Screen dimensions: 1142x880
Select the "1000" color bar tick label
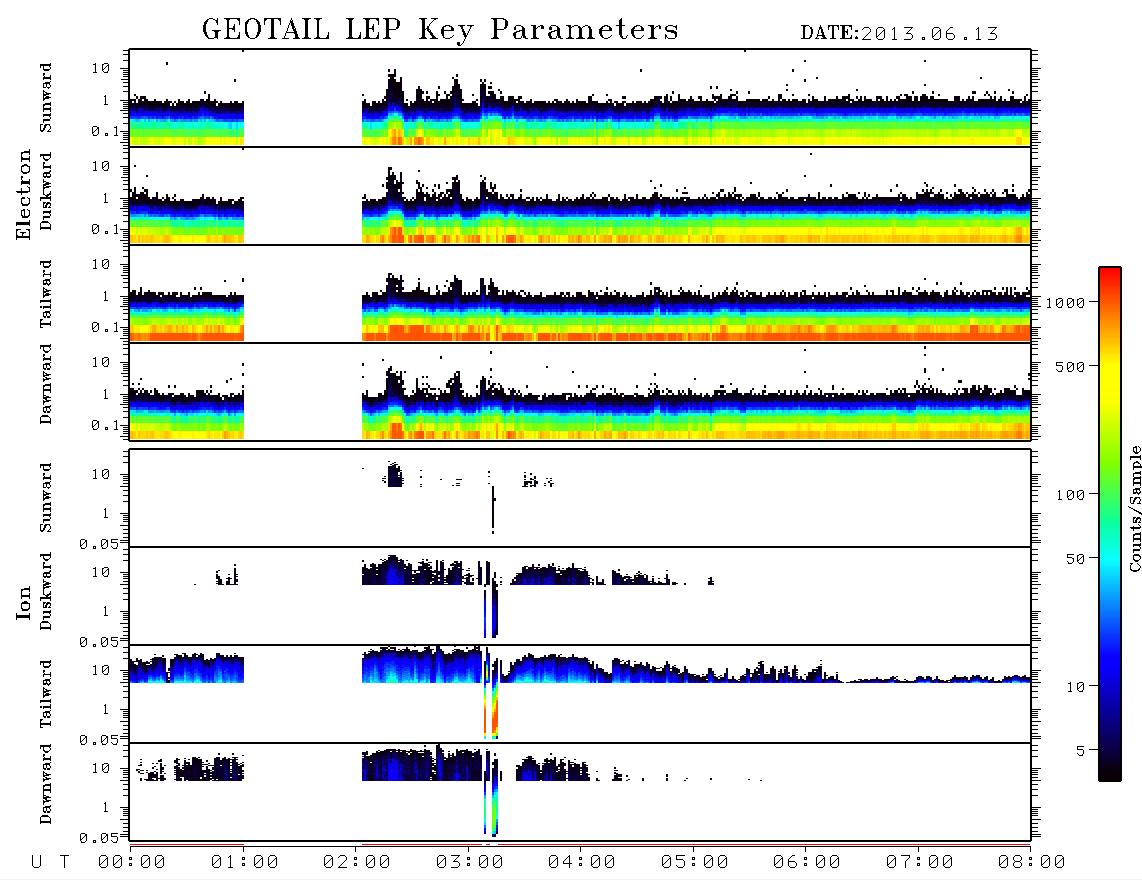(1066, 303)
